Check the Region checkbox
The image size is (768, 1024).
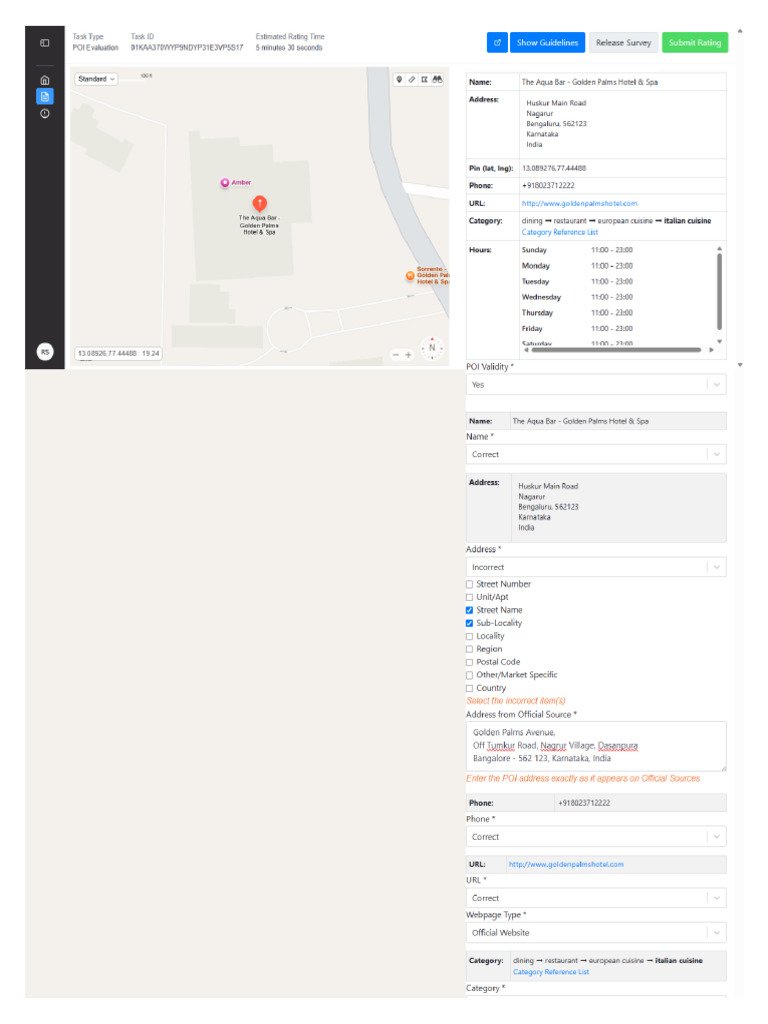pyautogui.click(x=469, y=650)
